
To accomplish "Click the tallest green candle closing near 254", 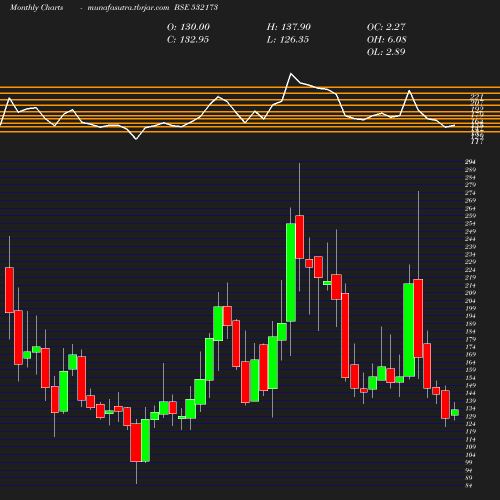I will [x=291, y=273].
